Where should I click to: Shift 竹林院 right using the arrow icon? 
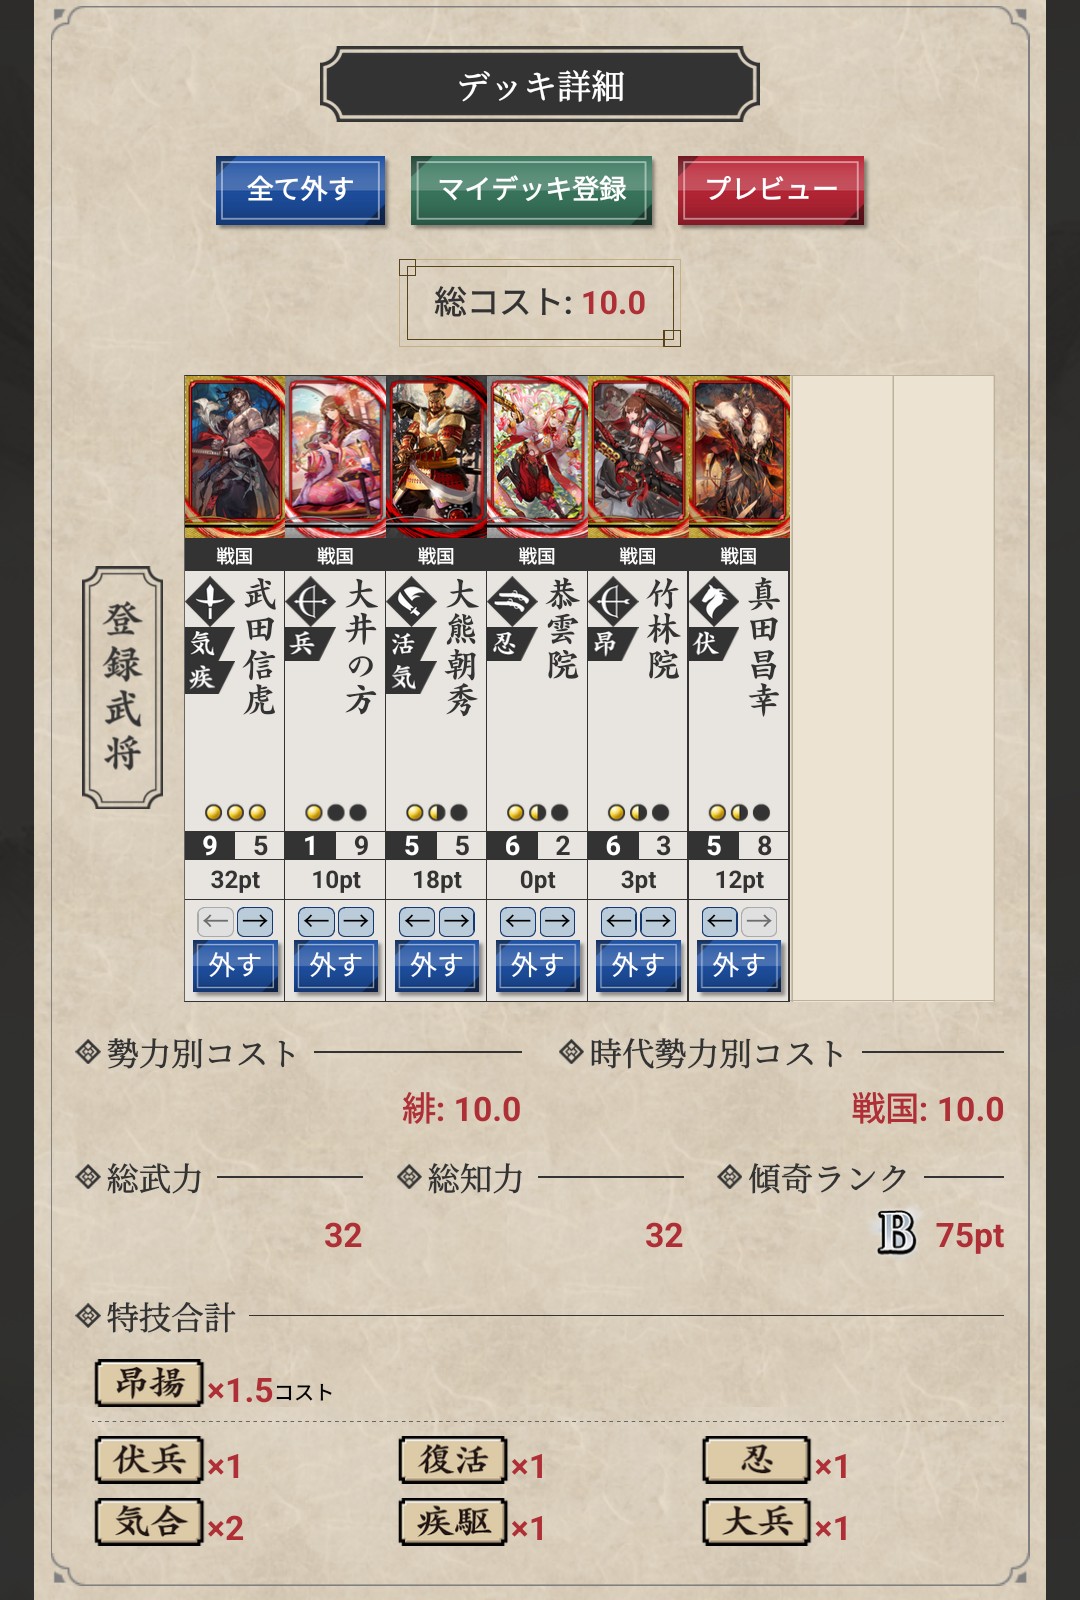pyautogui.click(x=657, y=921)
